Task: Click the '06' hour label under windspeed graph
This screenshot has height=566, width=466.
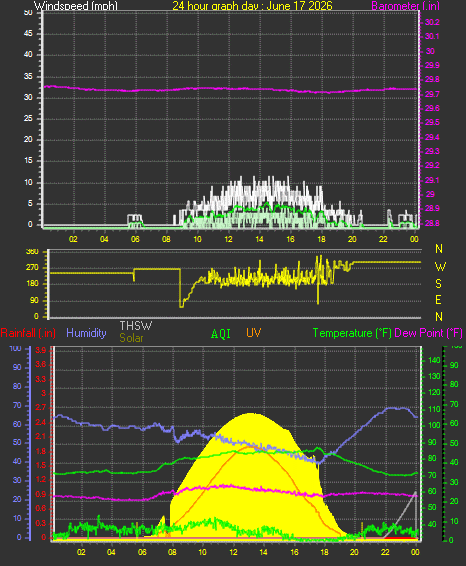Action: pos(135,239)
